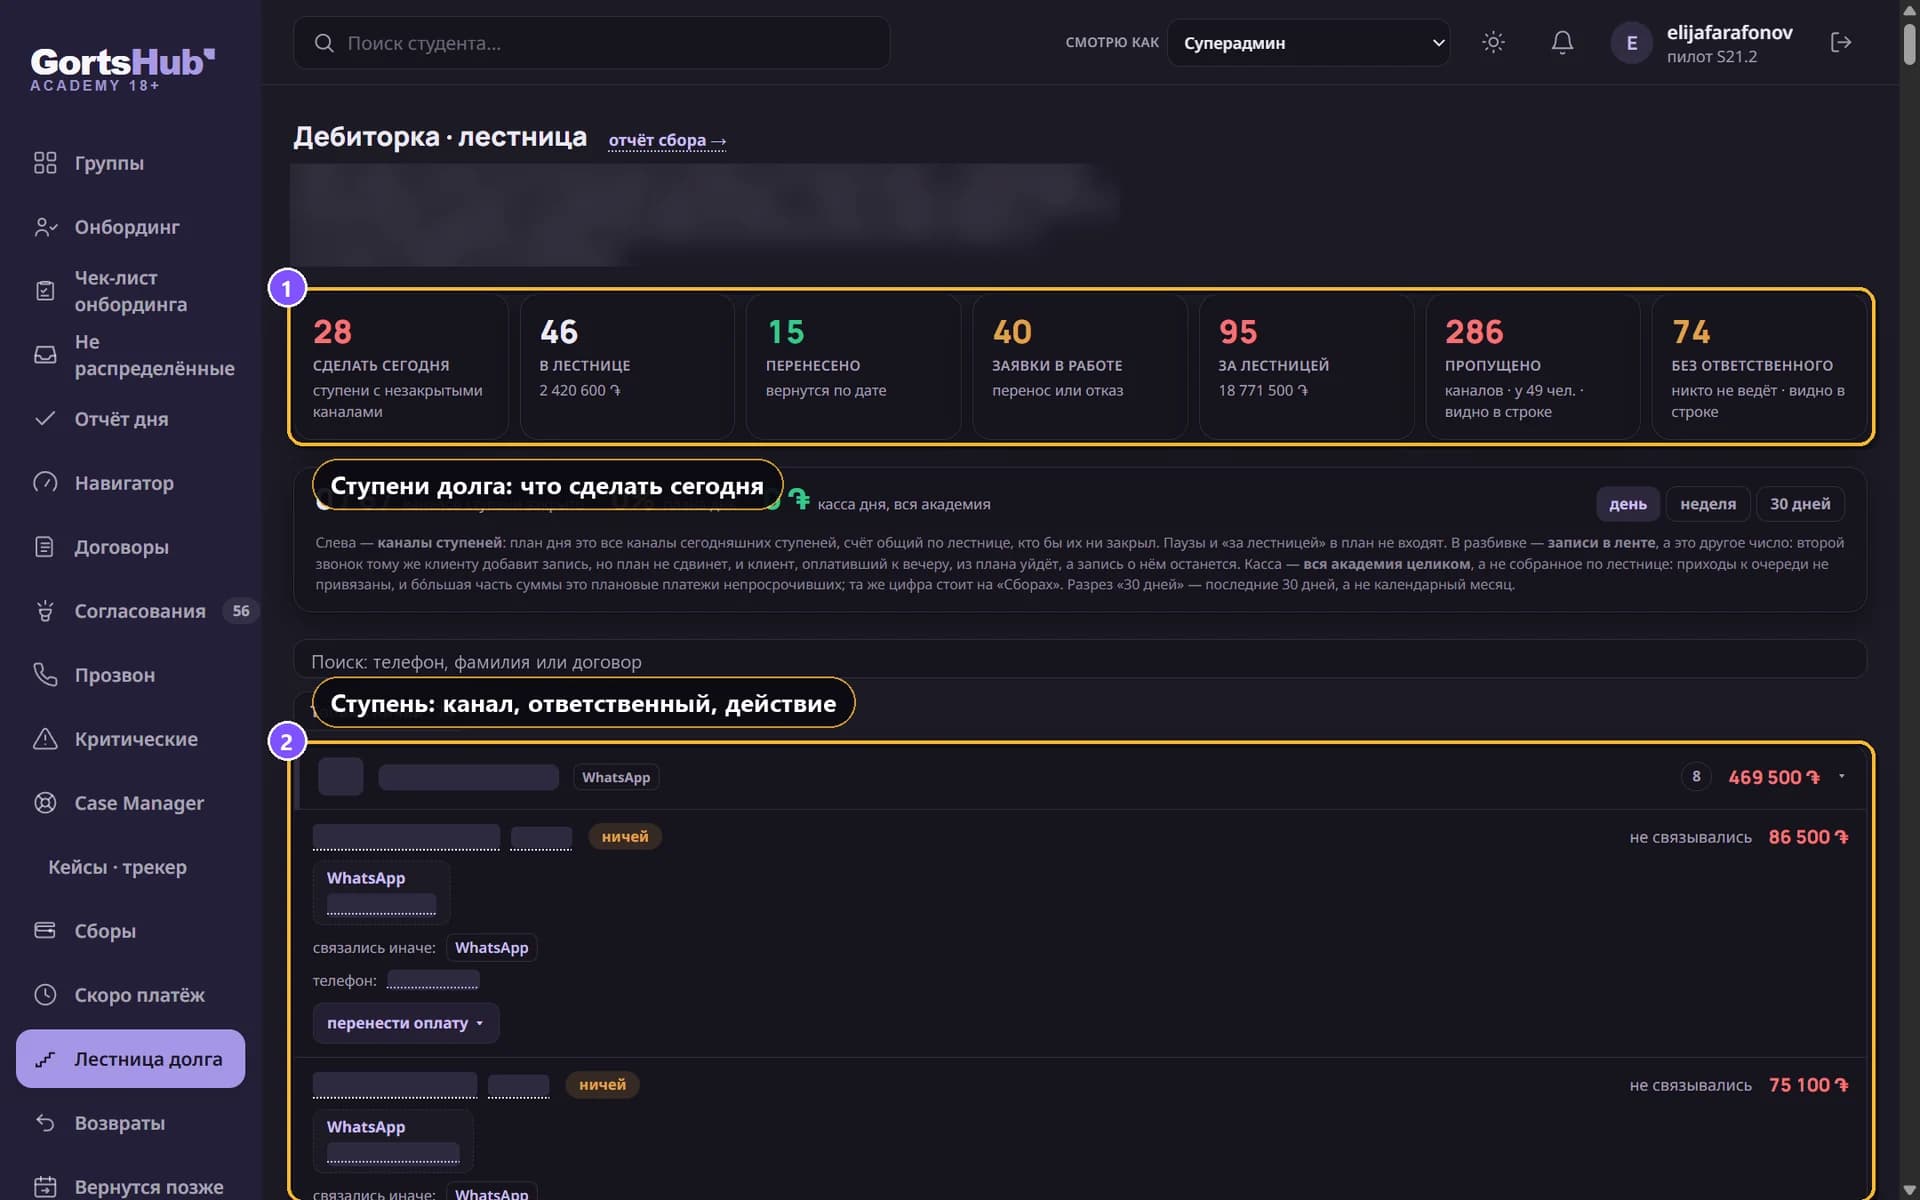The width and height of the screenshot is (1920, 1200).
Task: Switch range to неделя
Action: [x=1708, y=504]
